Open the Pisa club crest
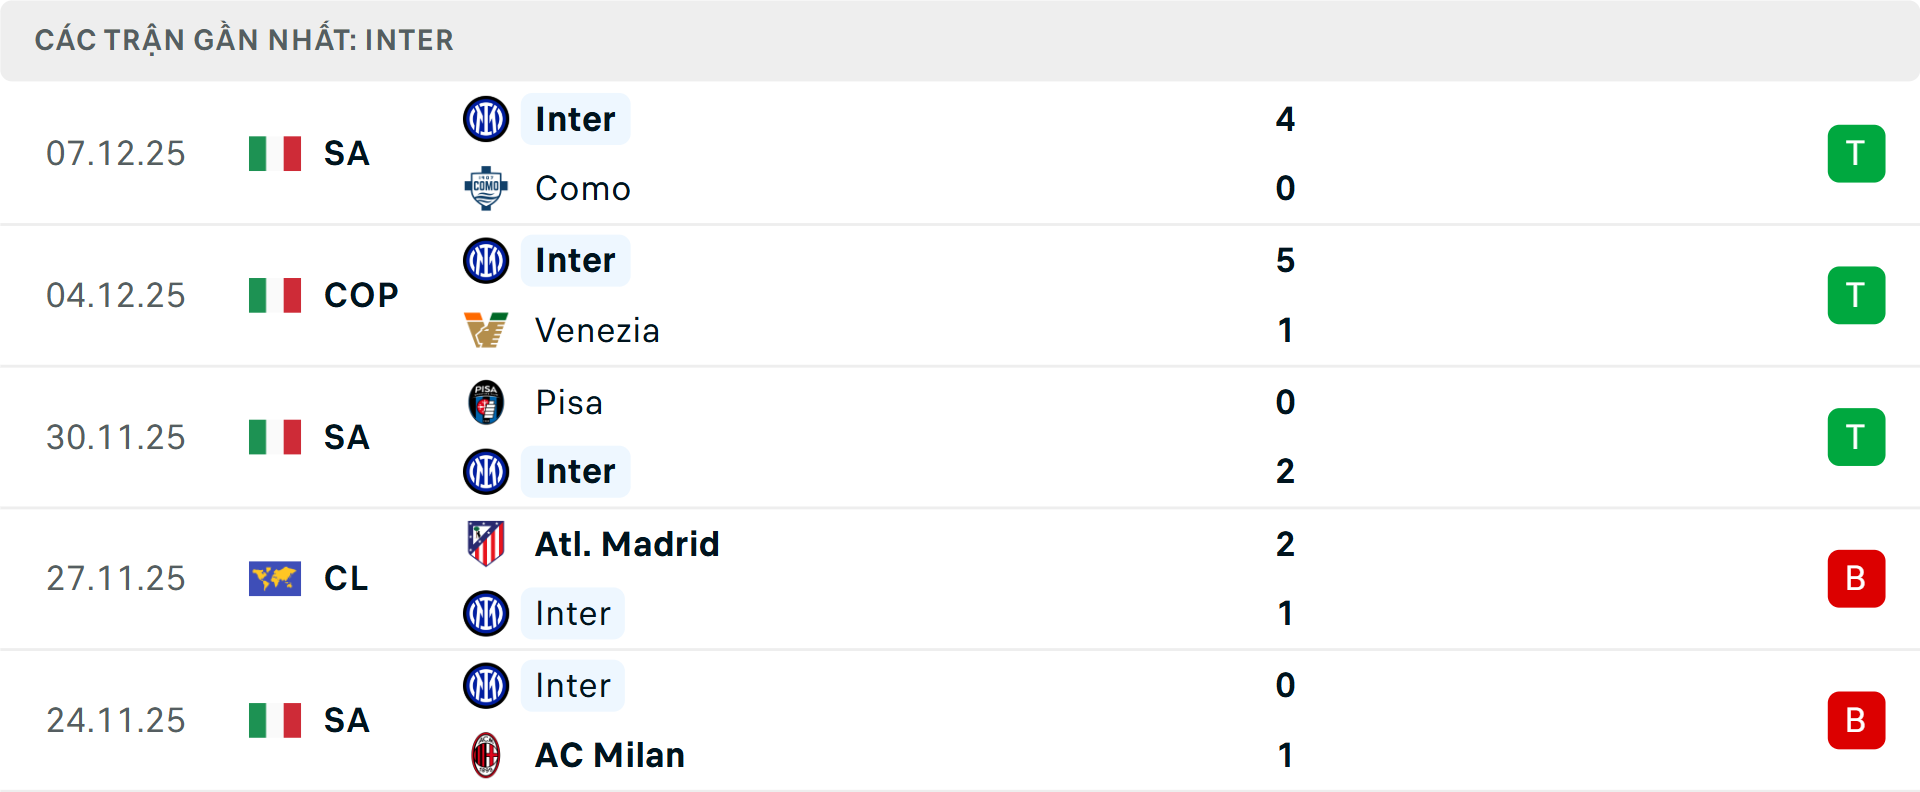 [486, 402]
